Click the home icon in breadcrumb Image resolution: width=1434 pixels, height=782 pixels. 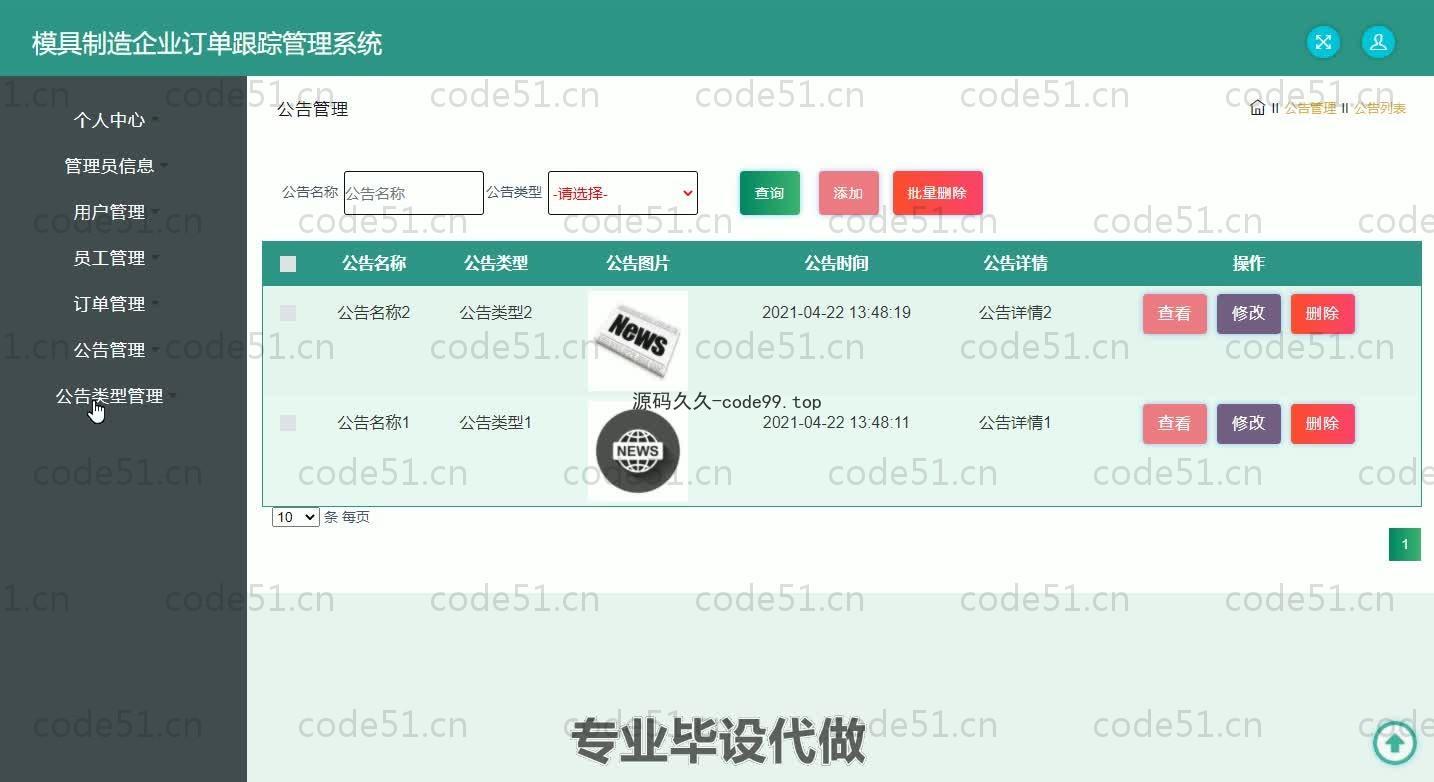pos(1257,108)
